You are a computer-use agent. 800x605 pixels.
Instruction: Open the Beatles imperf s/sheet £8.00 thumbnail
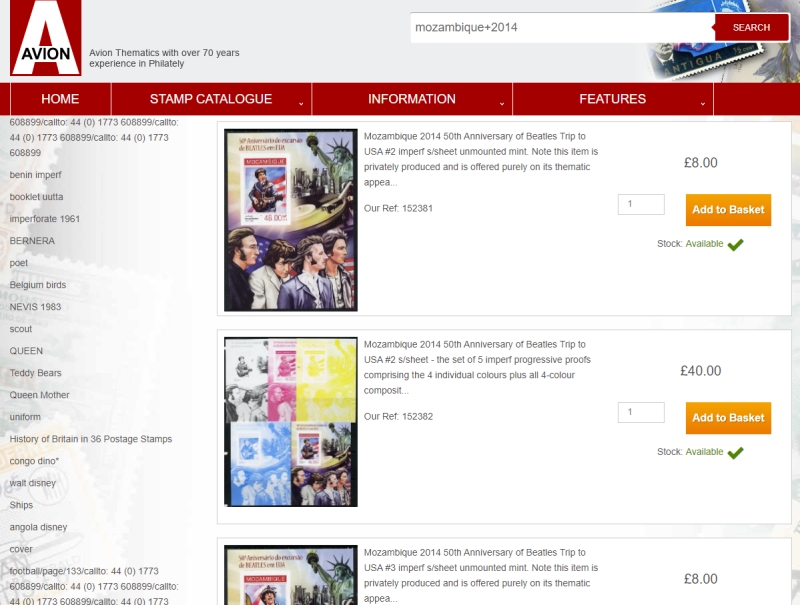click(x=290, y=219)
